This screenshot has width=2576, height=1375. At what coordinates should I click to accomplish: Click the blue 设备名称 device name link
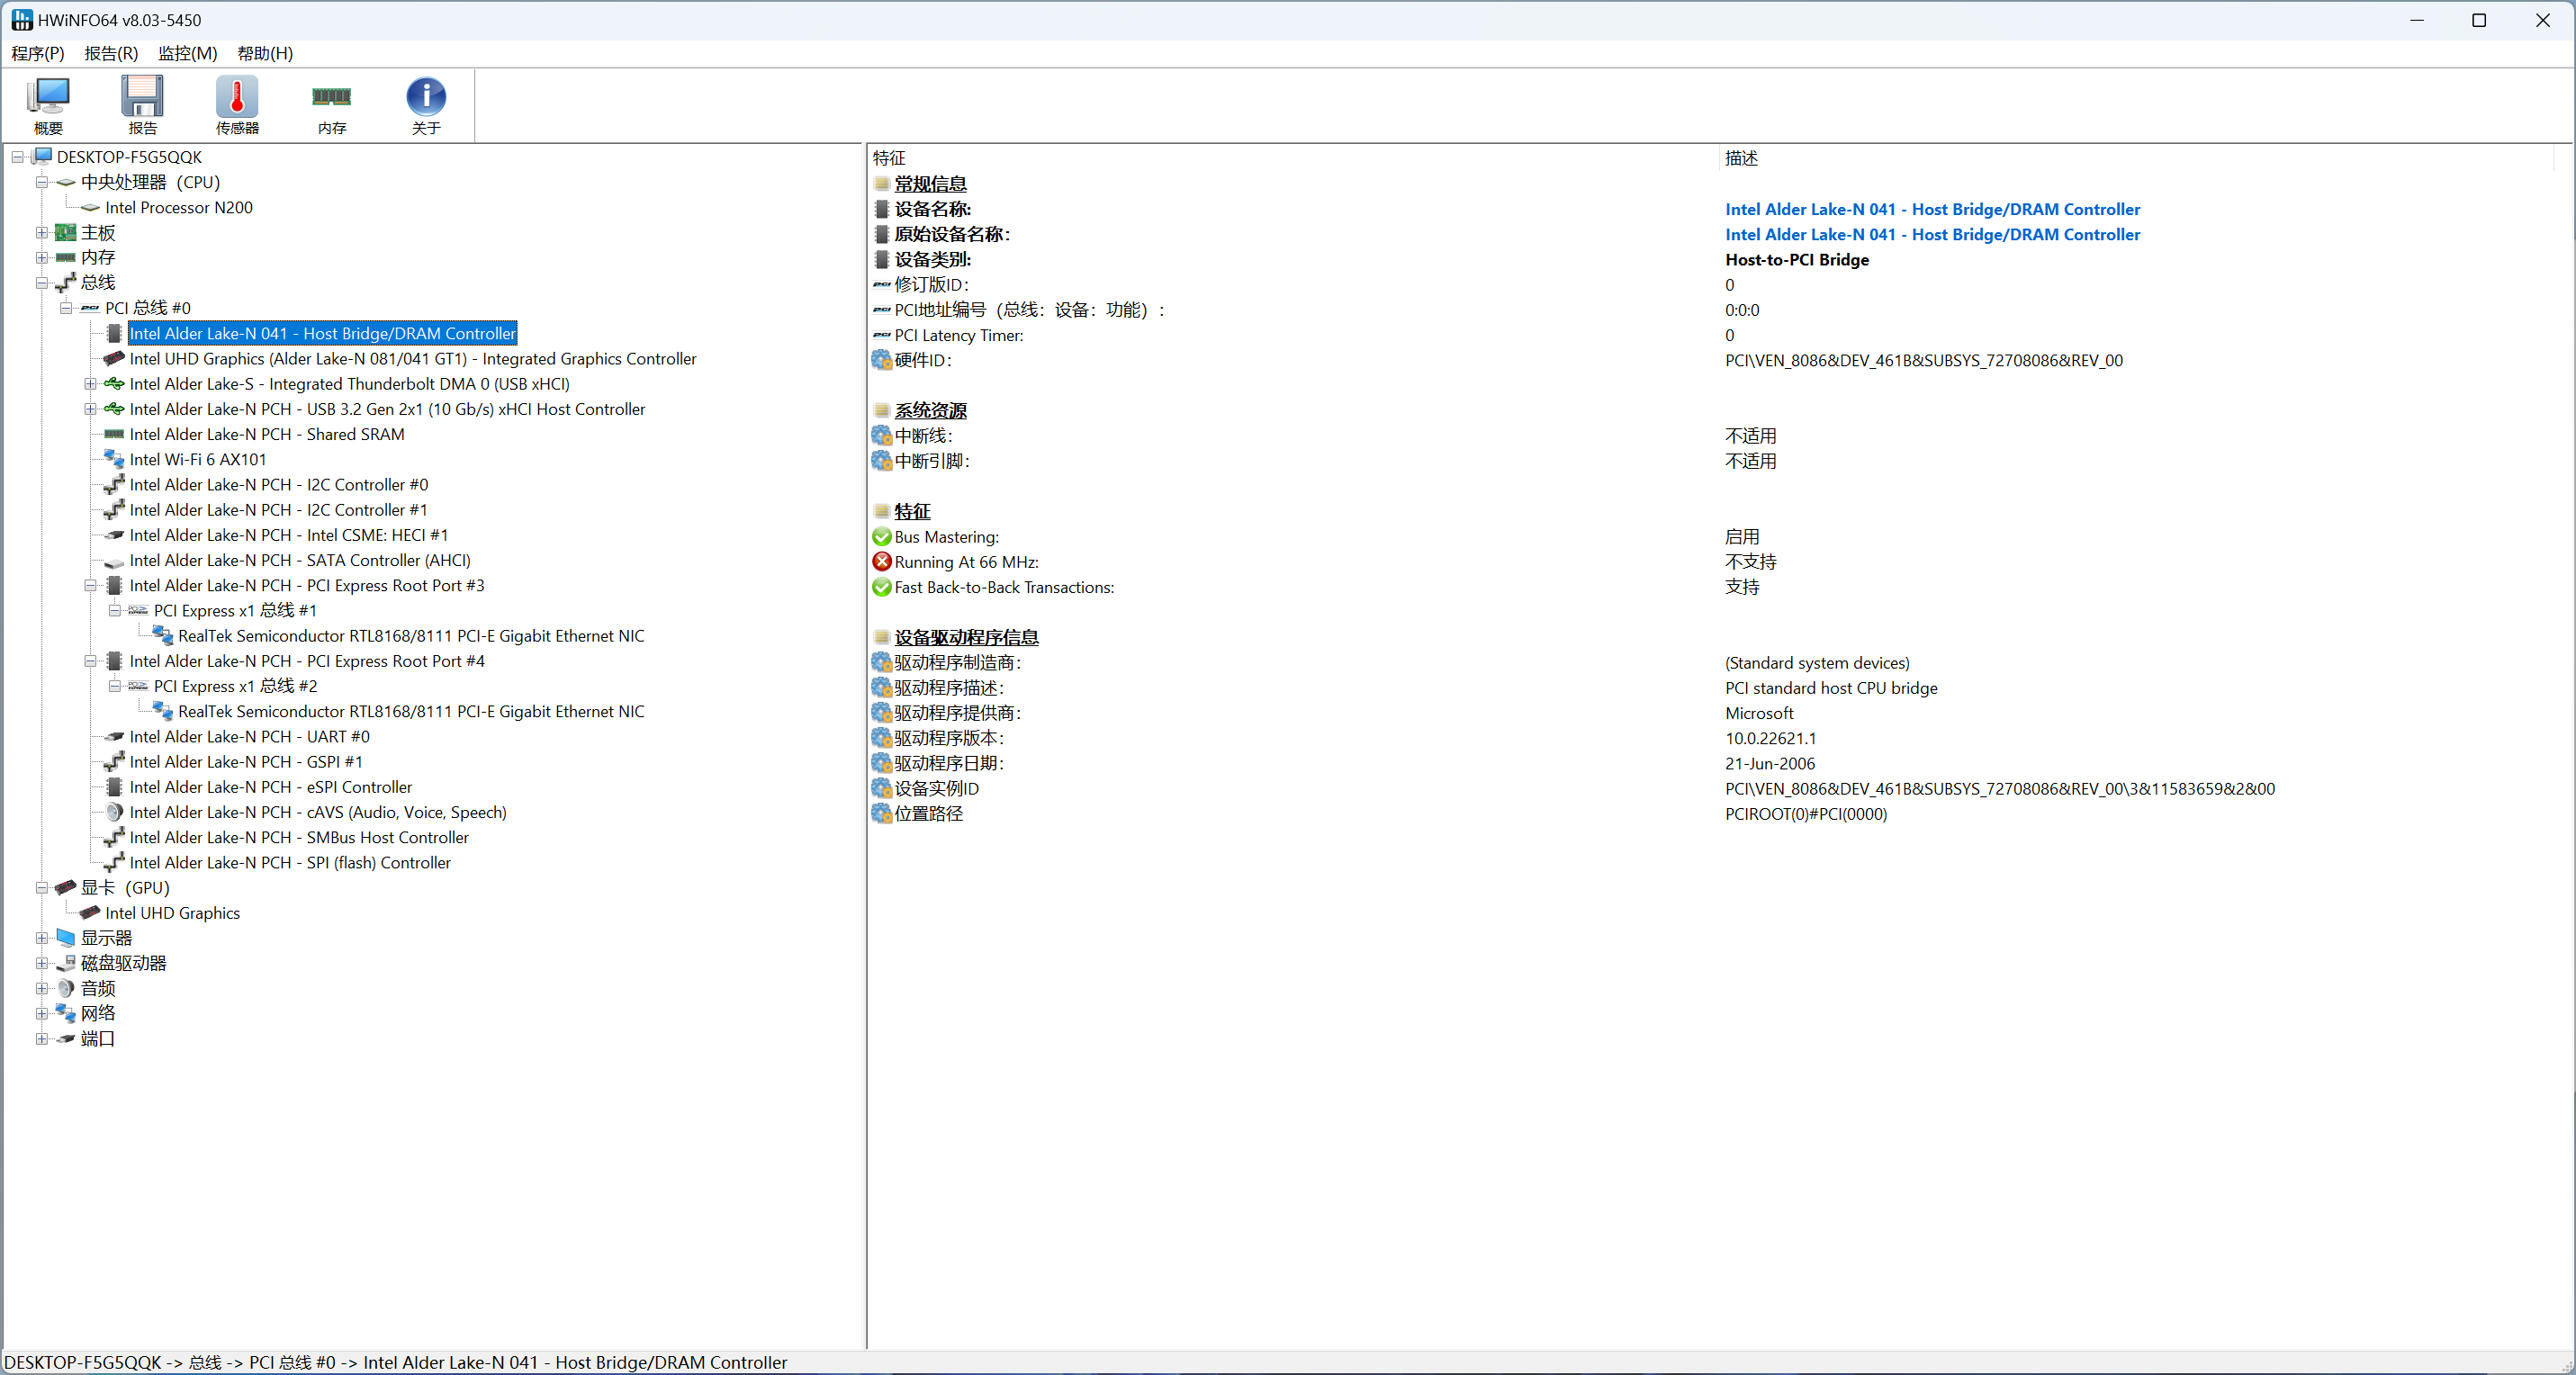(1931, 209)
